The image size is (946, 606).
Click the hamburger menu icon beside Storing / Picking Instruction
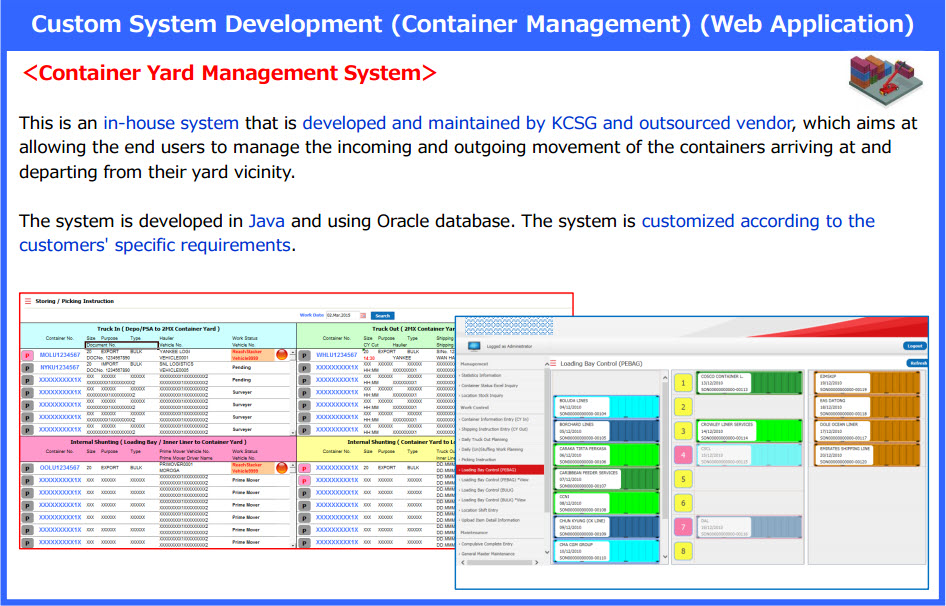coord(28,301)
